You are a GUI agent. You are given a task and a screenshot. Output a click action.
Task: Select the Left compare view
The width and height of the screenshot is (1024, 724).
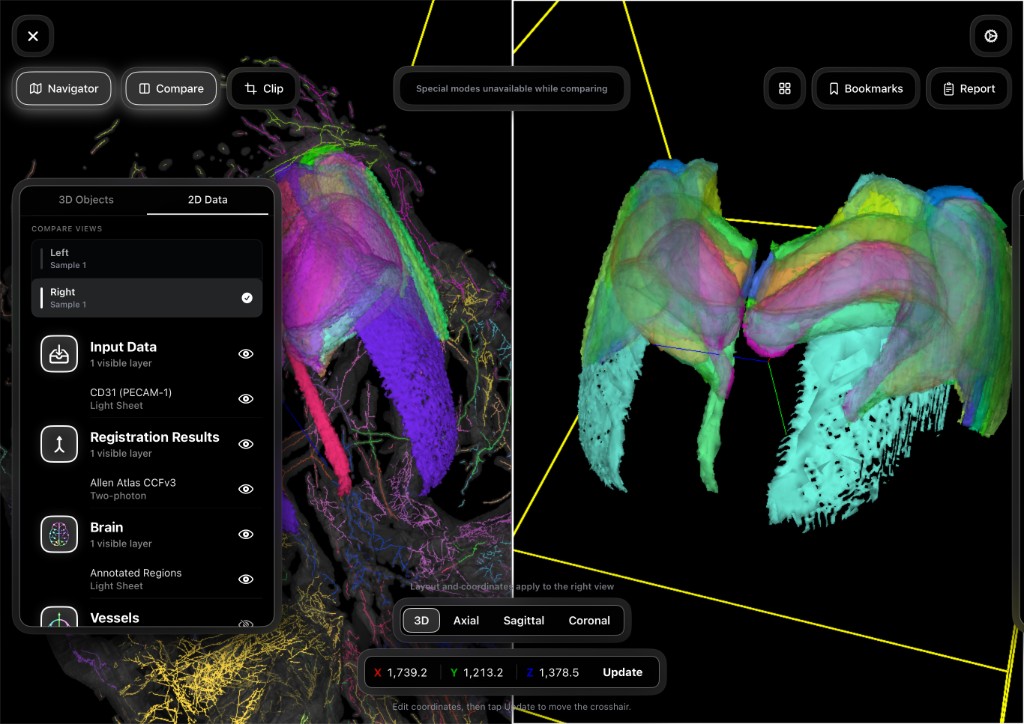pyautogui.click(x=147, y=259)
